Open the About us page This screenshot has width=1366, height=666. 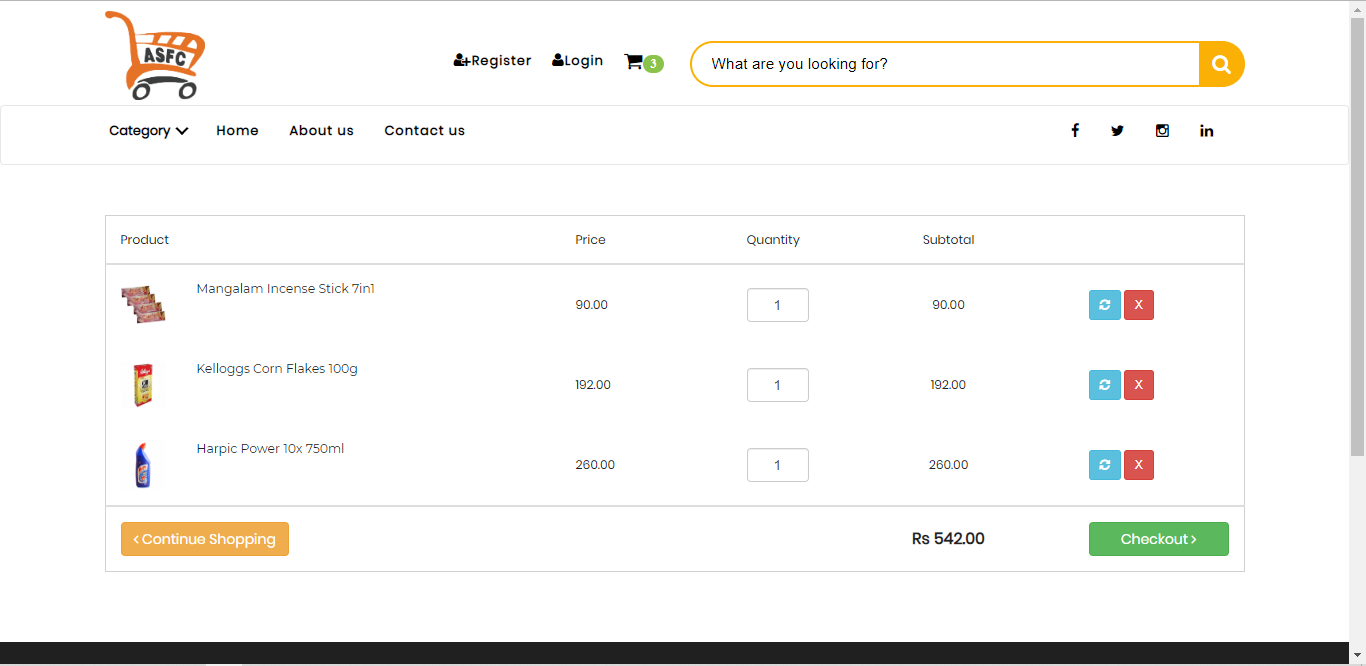(x=321, y=130)
